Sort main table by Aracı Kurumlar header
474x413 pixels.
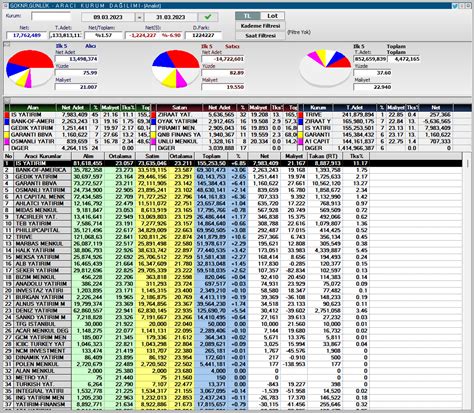tap(43, 156)
